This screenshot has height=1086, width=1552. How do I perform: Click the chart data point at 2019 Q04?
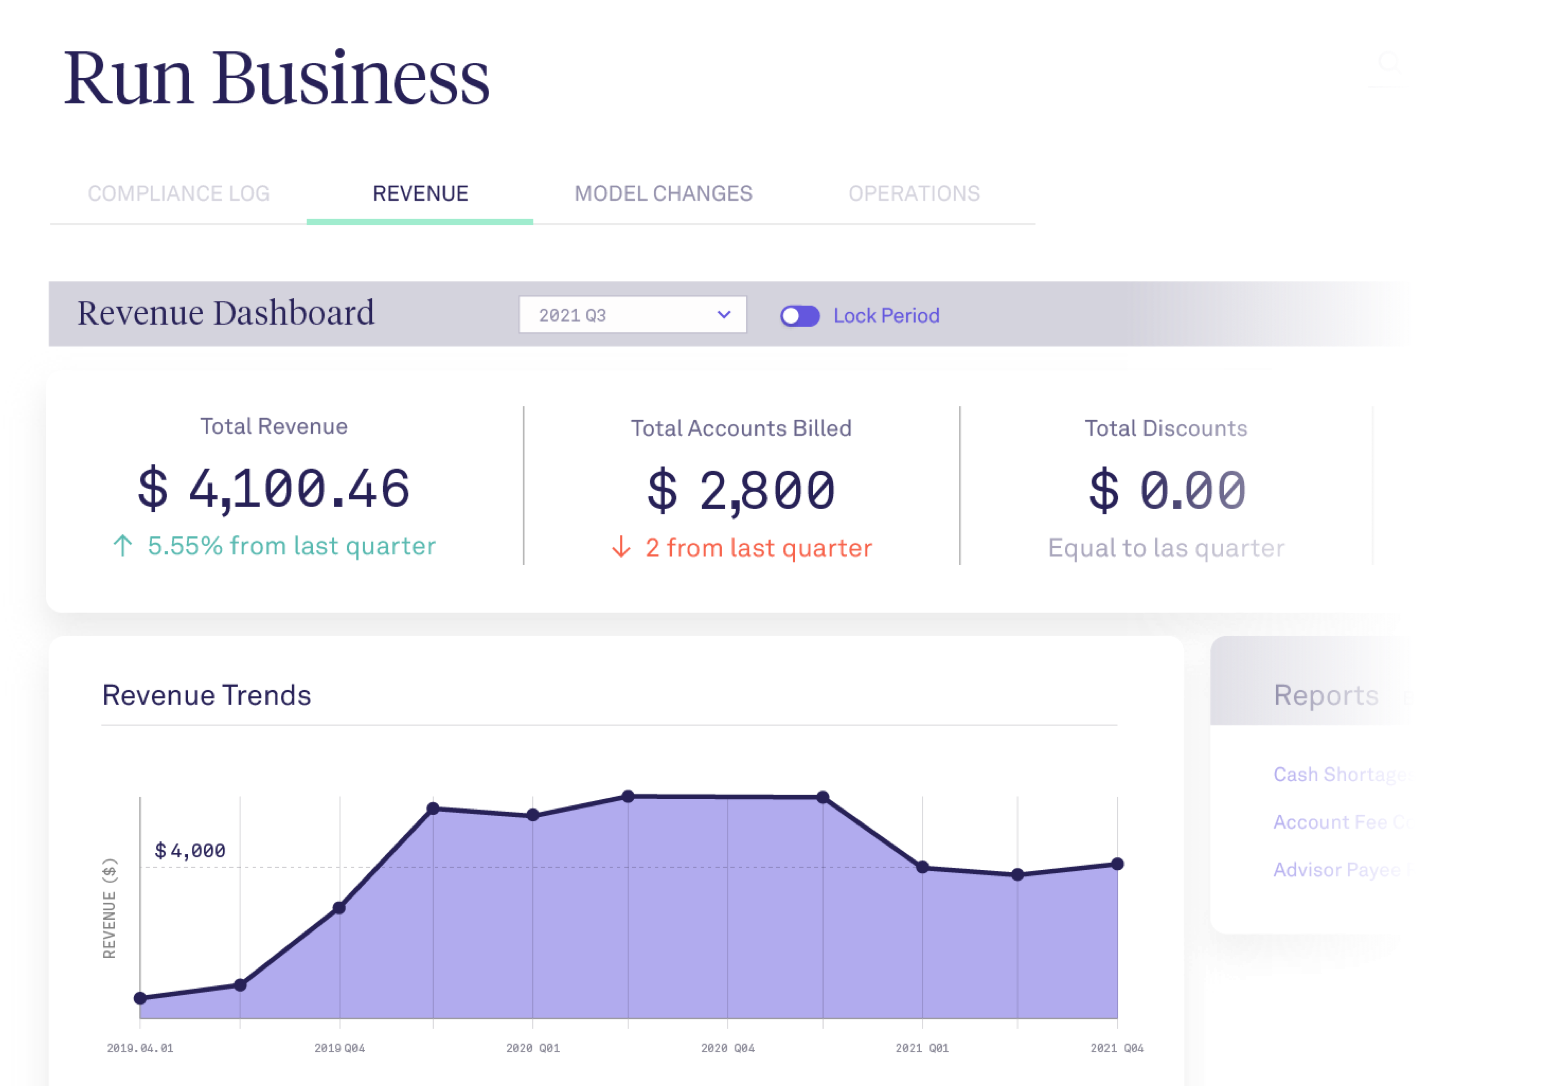pyautogui.click(x=339, y=908)
